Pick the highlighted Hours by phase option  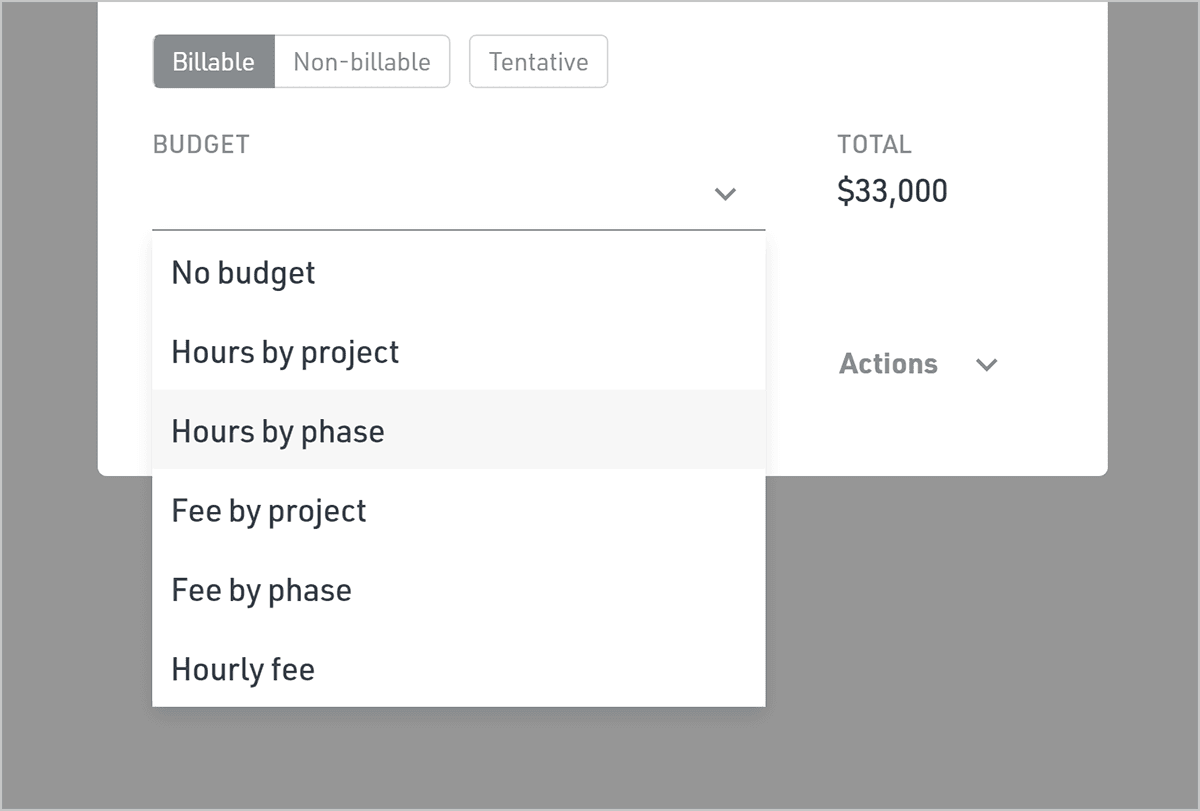[278, 431]
